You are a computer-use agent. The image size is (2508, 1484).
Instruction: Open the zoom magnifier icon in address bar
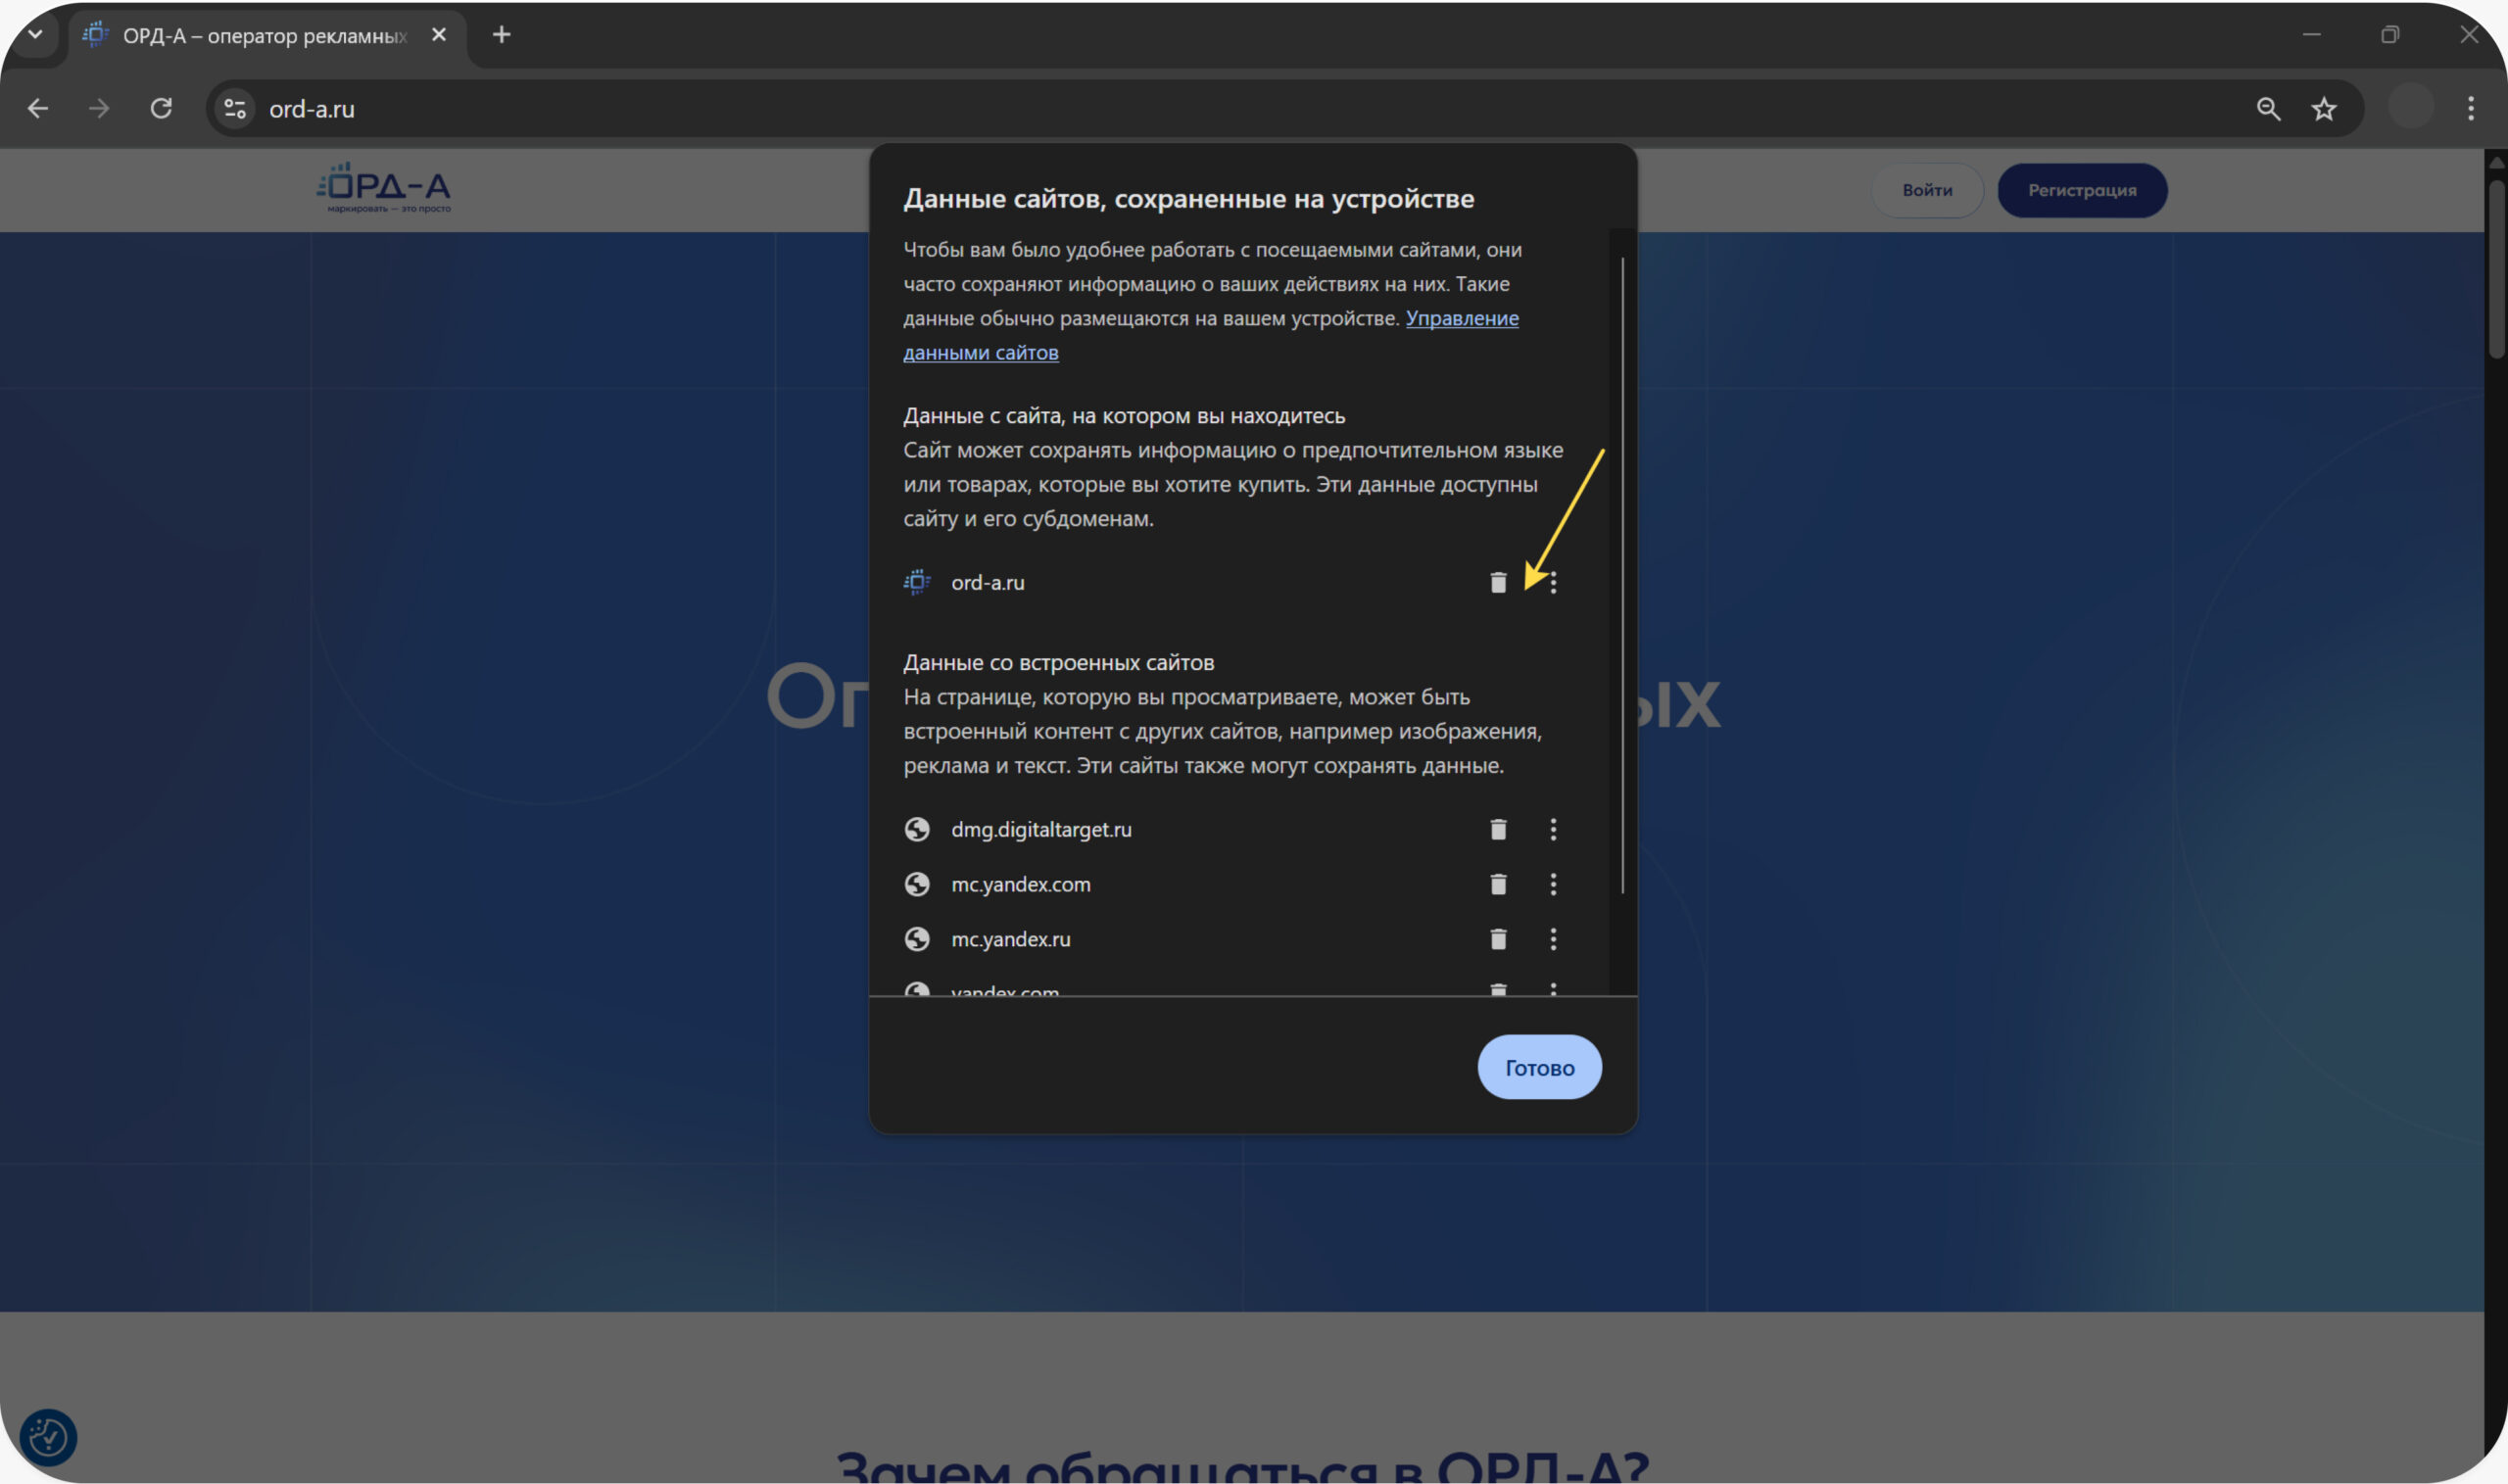[2268, 109]
